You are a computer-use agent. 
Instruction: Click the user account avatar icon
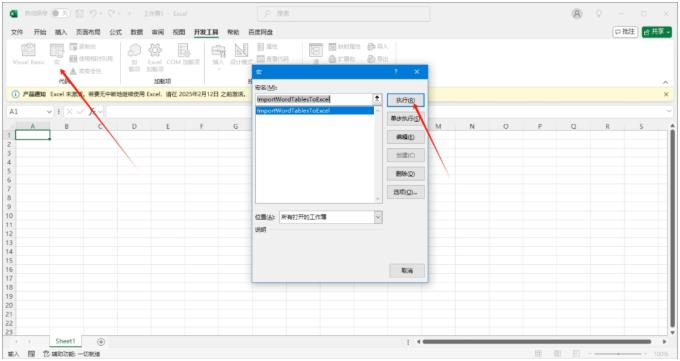click(x=577, y=13)
